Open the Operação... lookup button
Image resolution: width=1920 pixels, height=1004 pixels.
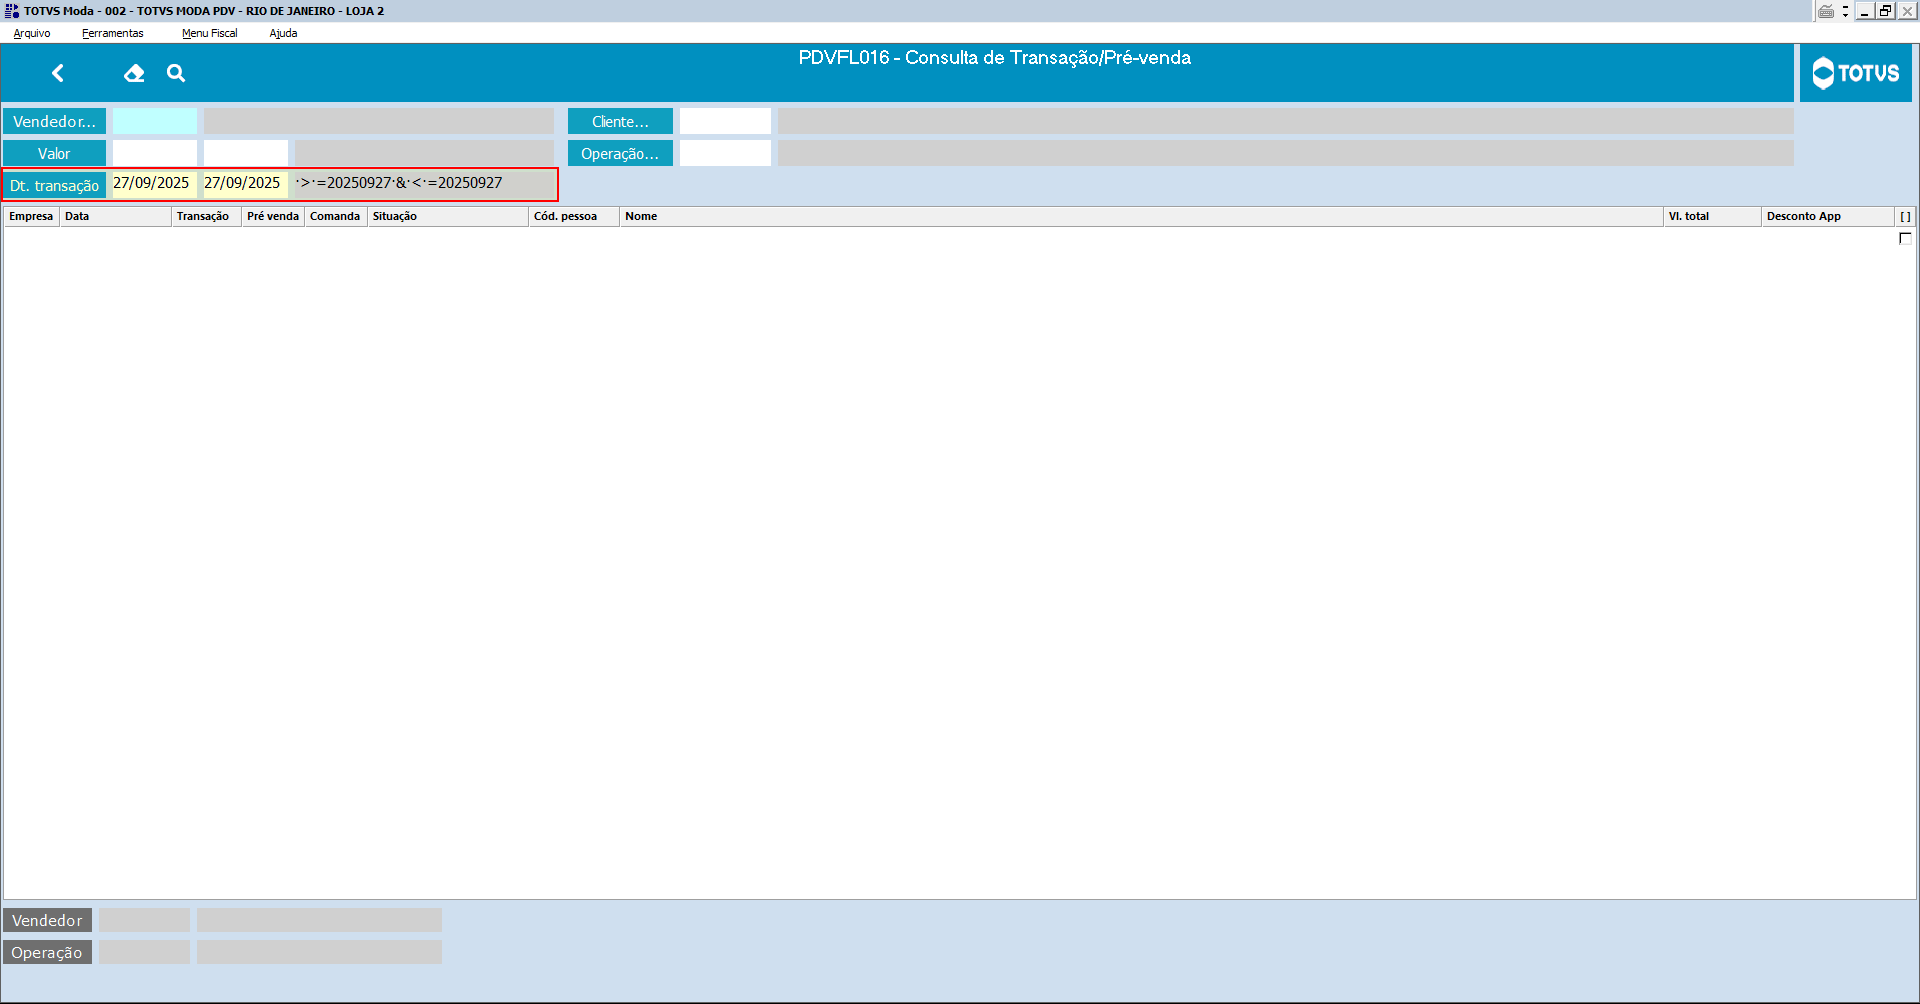pos(620,153)
